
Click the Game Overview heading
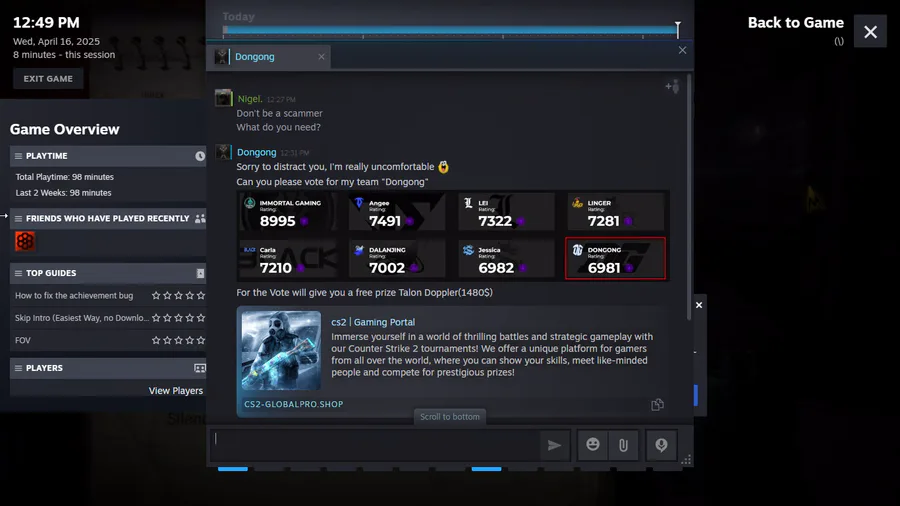pos(65,130)
